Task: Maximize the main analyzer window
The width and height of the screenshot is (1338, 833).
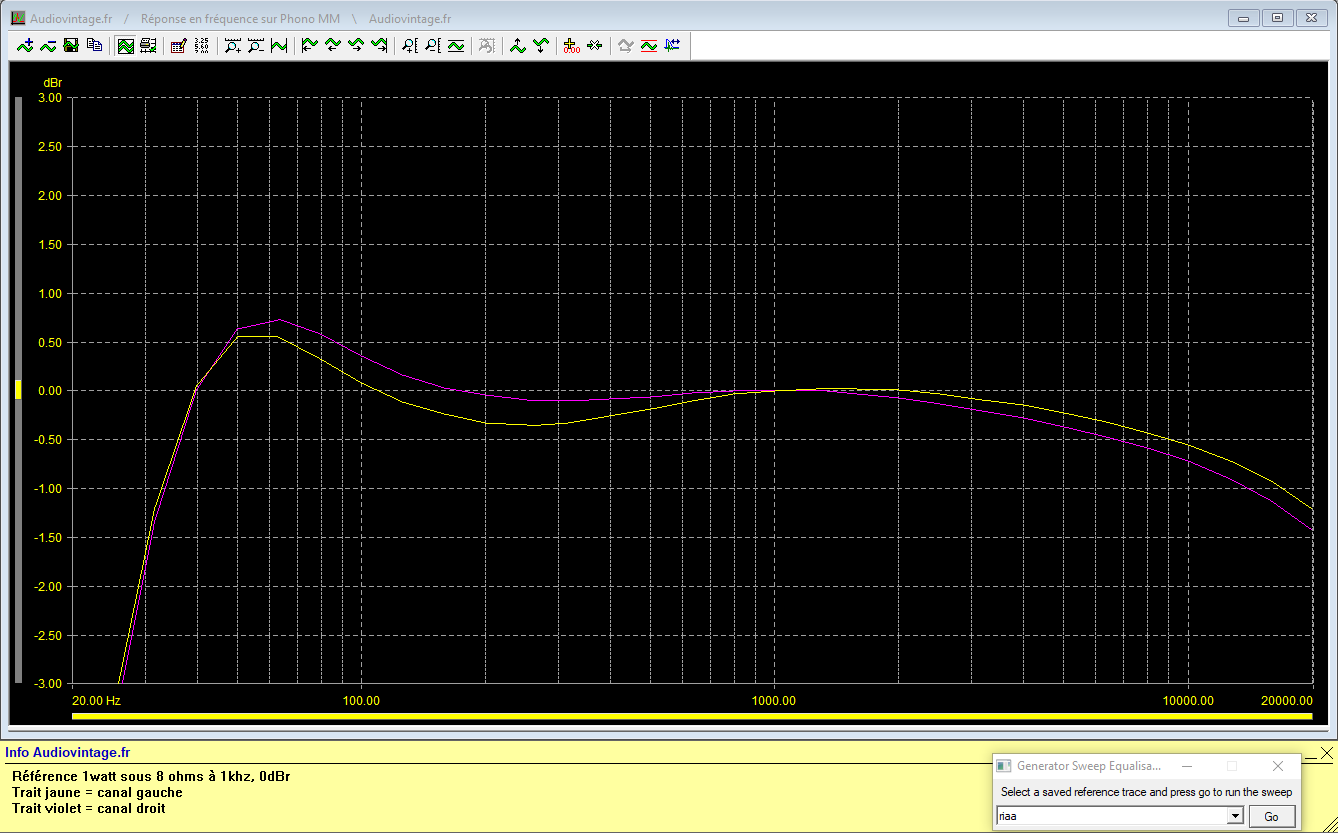Action: pyautogui.click(x=1277, y=18)
